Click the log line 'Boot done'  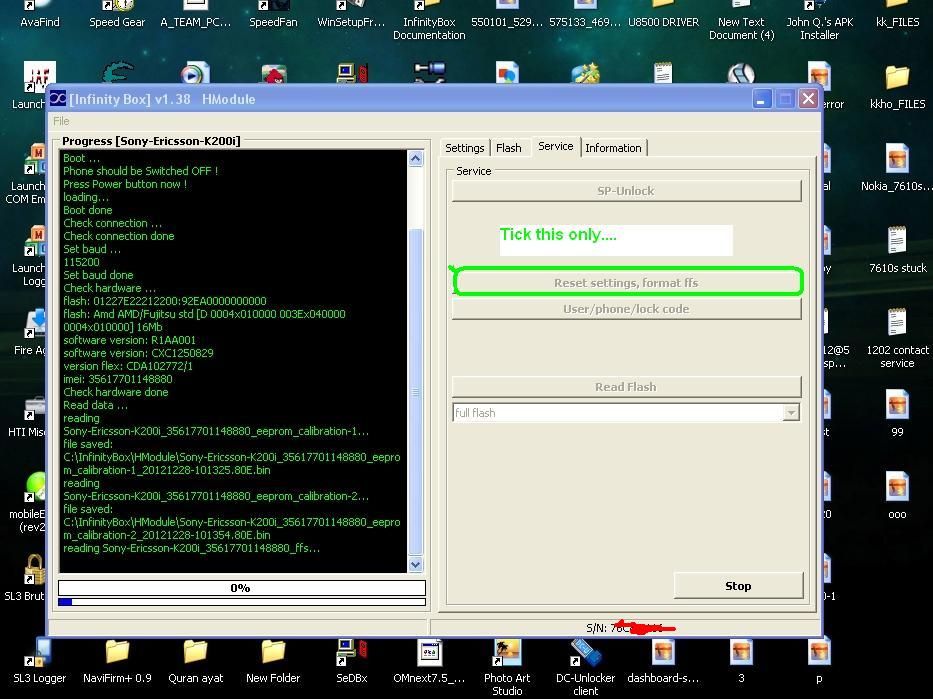point(87,210)
